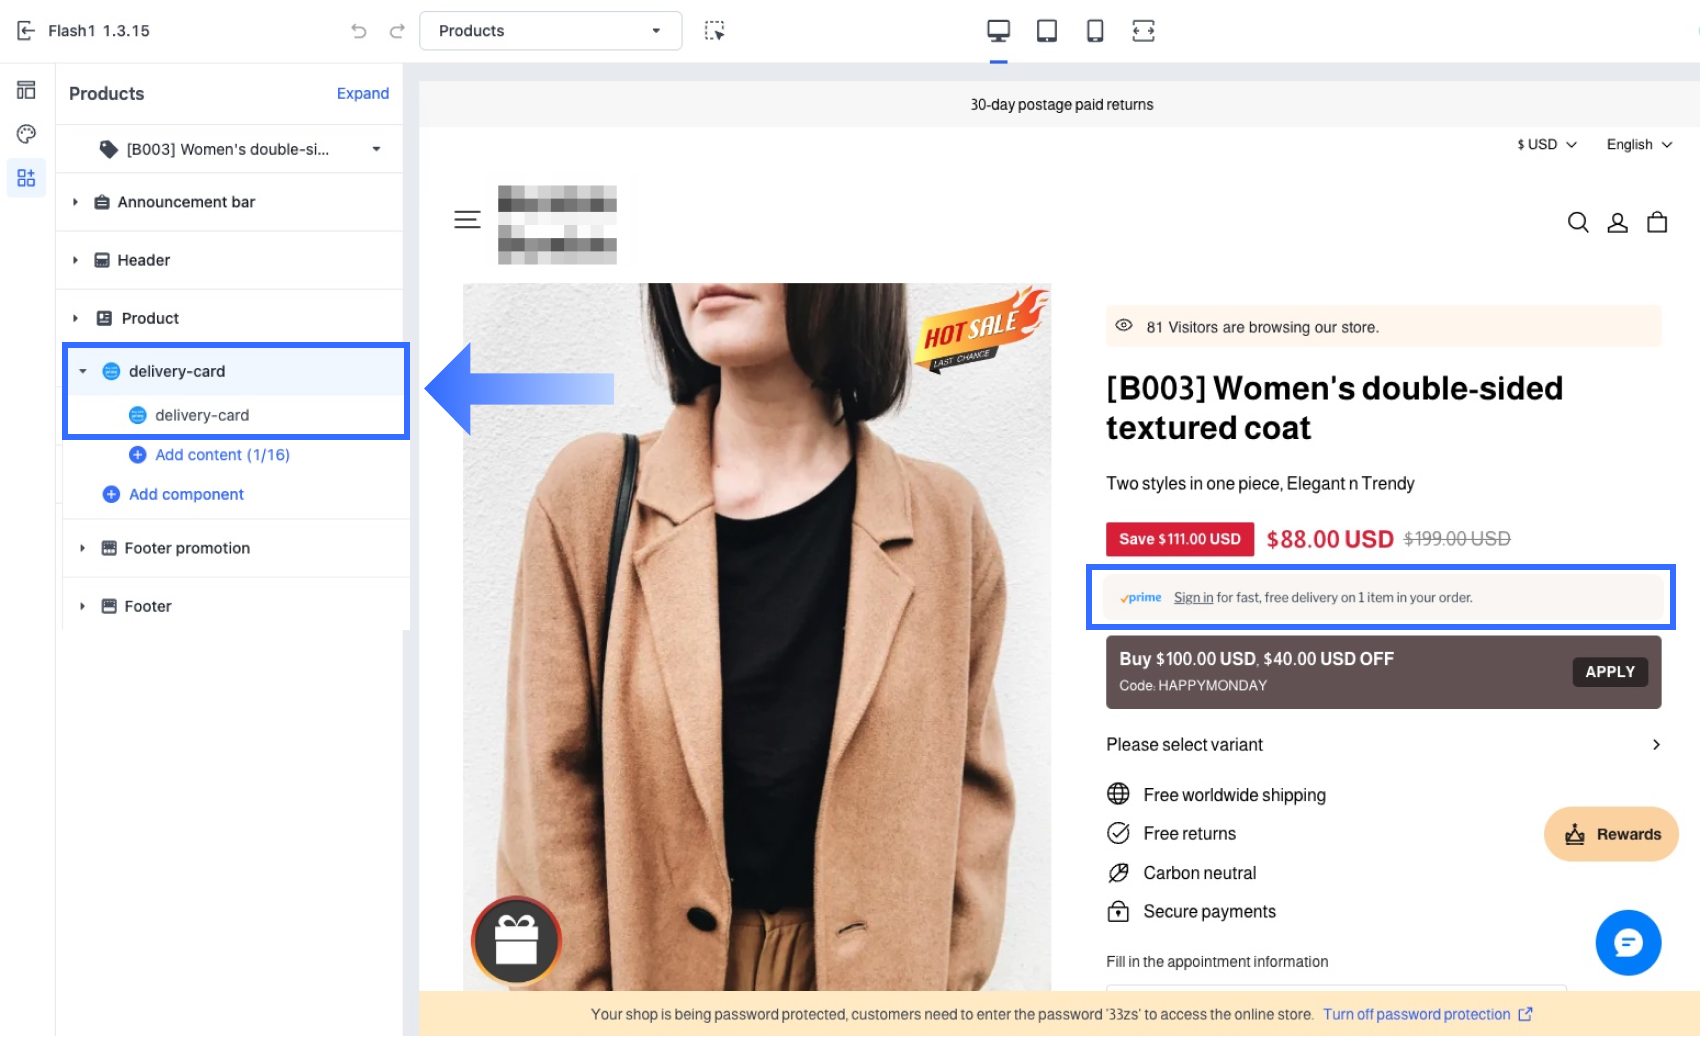The image size is (1700, 1037).
Task: Open the product selector dropdown
Action: point(232,149)
